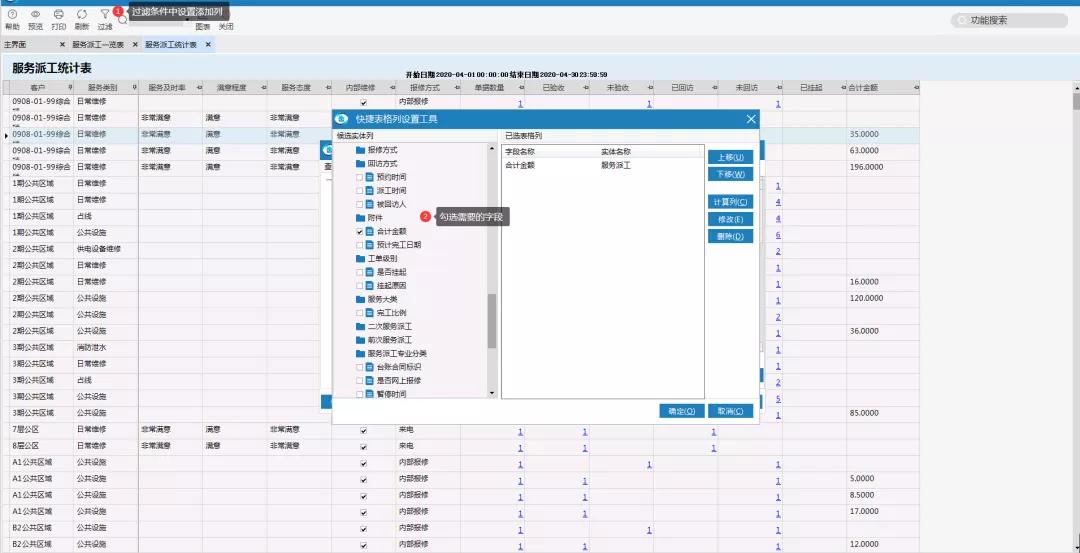
Task: Expand the 服务大类 tree folder
Action: (x=377, y=300)
